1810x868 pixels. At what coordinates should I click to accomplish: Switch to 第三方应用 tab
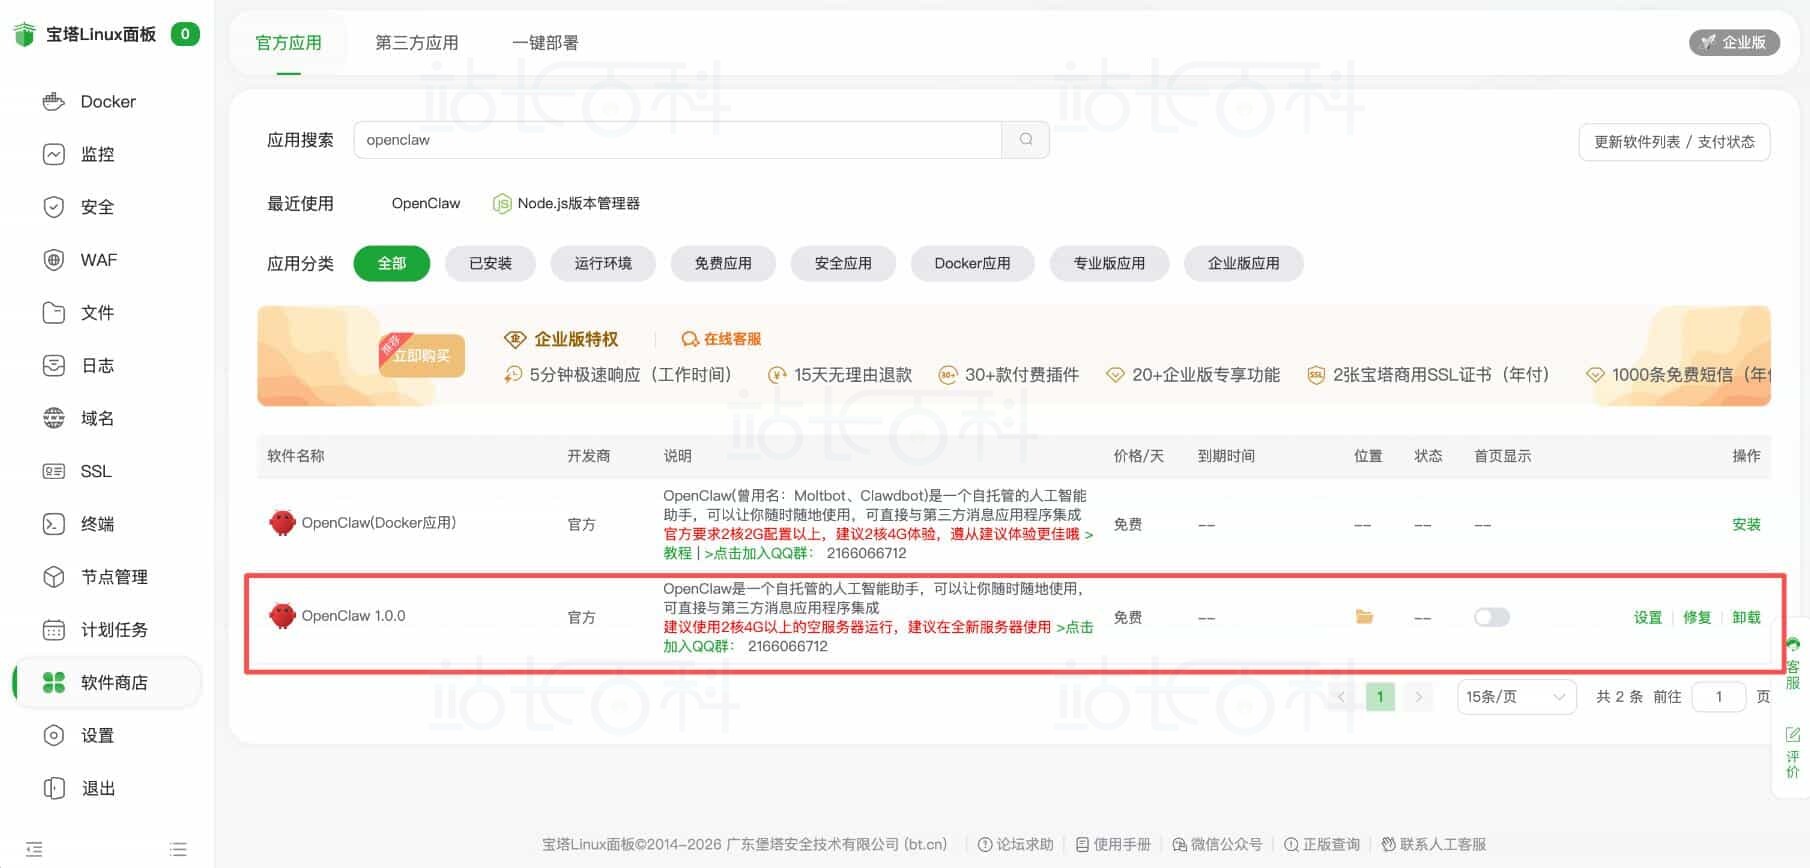click(417, 43)
